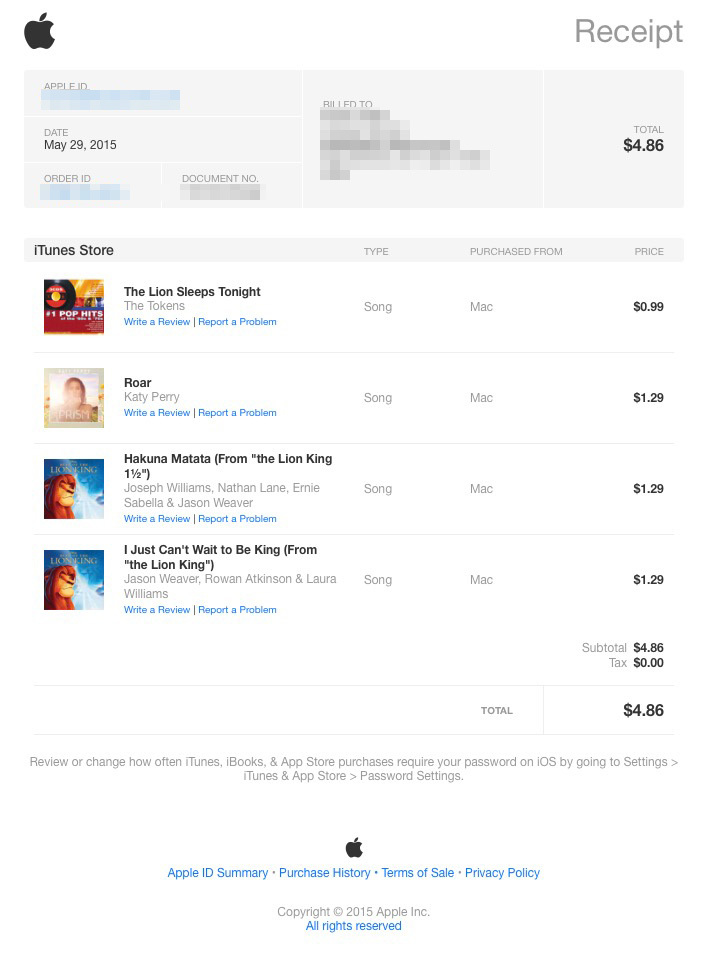Open the I Just Can't Wait to Be King artwork
The height and width of the screenshot is (953, 706).
[x=73, y=579]
